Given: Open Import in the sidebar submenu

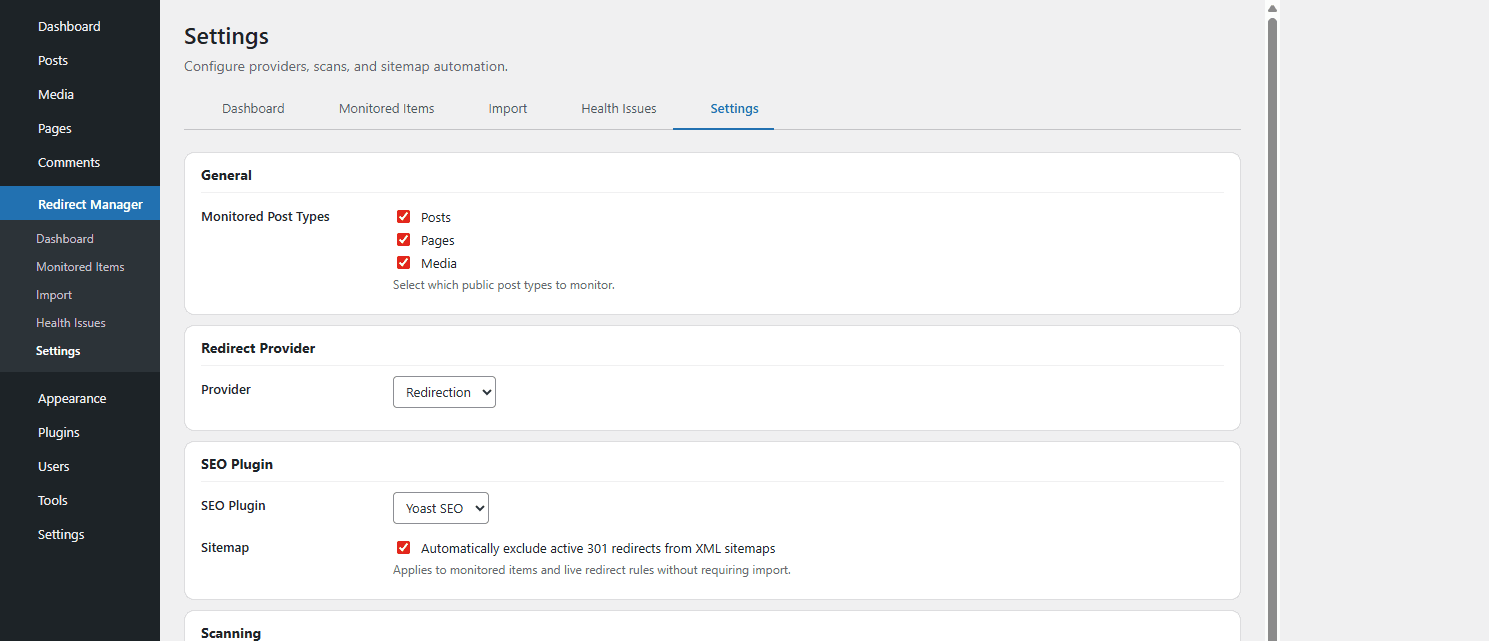Looking at the screenshot, I should point(54,295).
